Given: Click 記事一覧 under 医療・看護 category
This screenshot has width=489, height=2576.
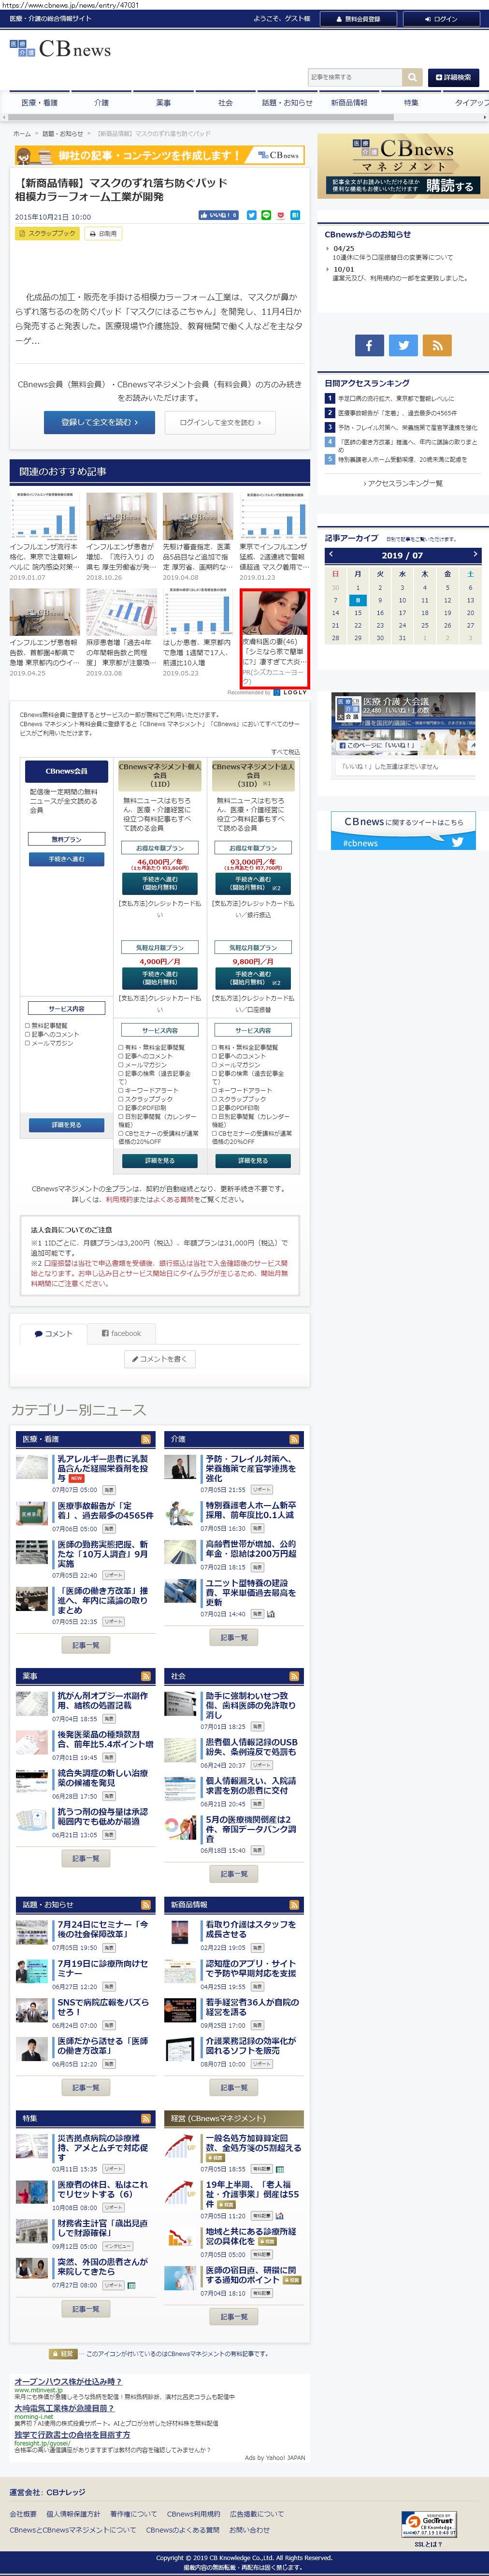Looking at the screenshot, I should pyautogui.click(x=86, y=1645).
